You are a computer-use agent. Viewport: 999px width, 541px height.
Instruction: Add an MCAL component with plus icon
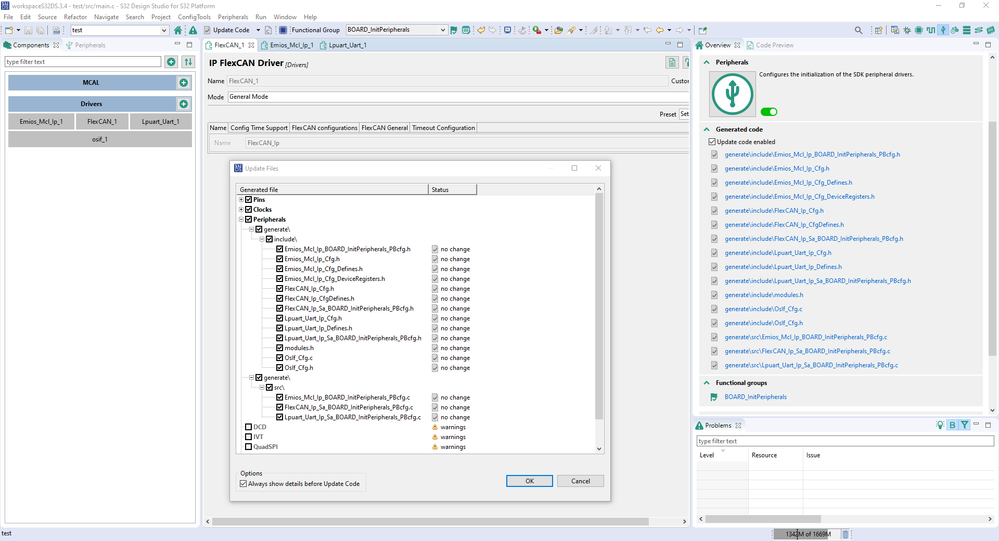(183, 82)
